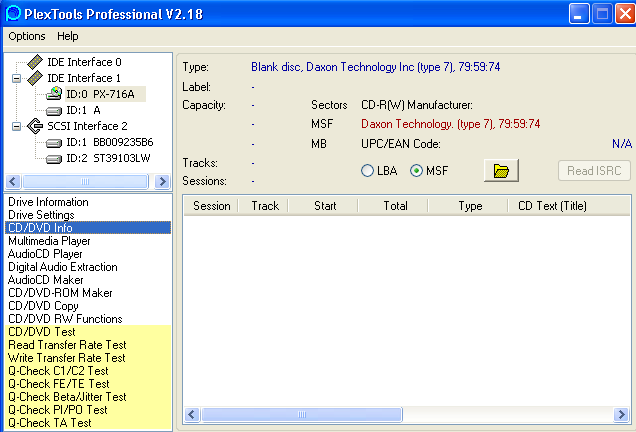Click device tree scrollbar right arrow

click(x=162, y=181)
